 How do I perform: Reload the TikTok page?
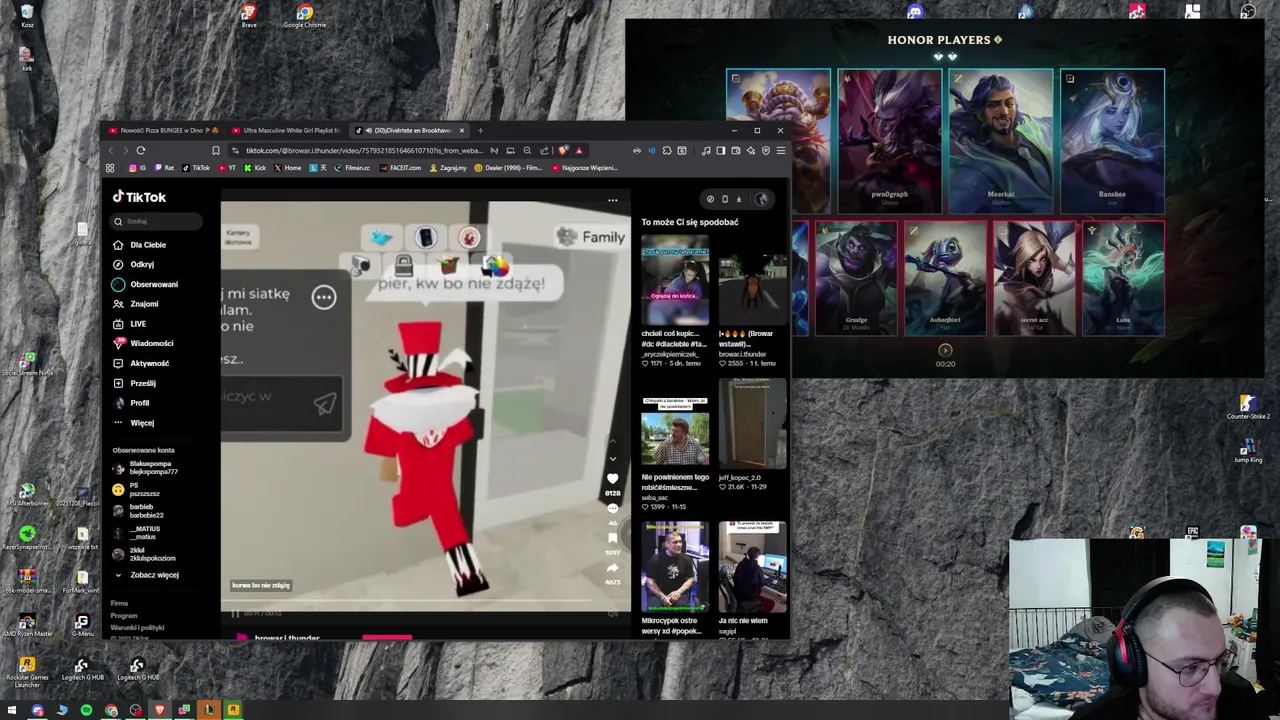tap(140, 150)
